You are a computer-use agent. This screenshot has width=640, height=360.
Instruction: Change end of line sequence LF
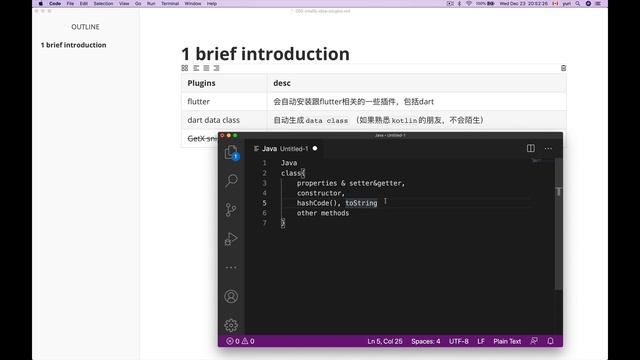[x=481, y=341]
